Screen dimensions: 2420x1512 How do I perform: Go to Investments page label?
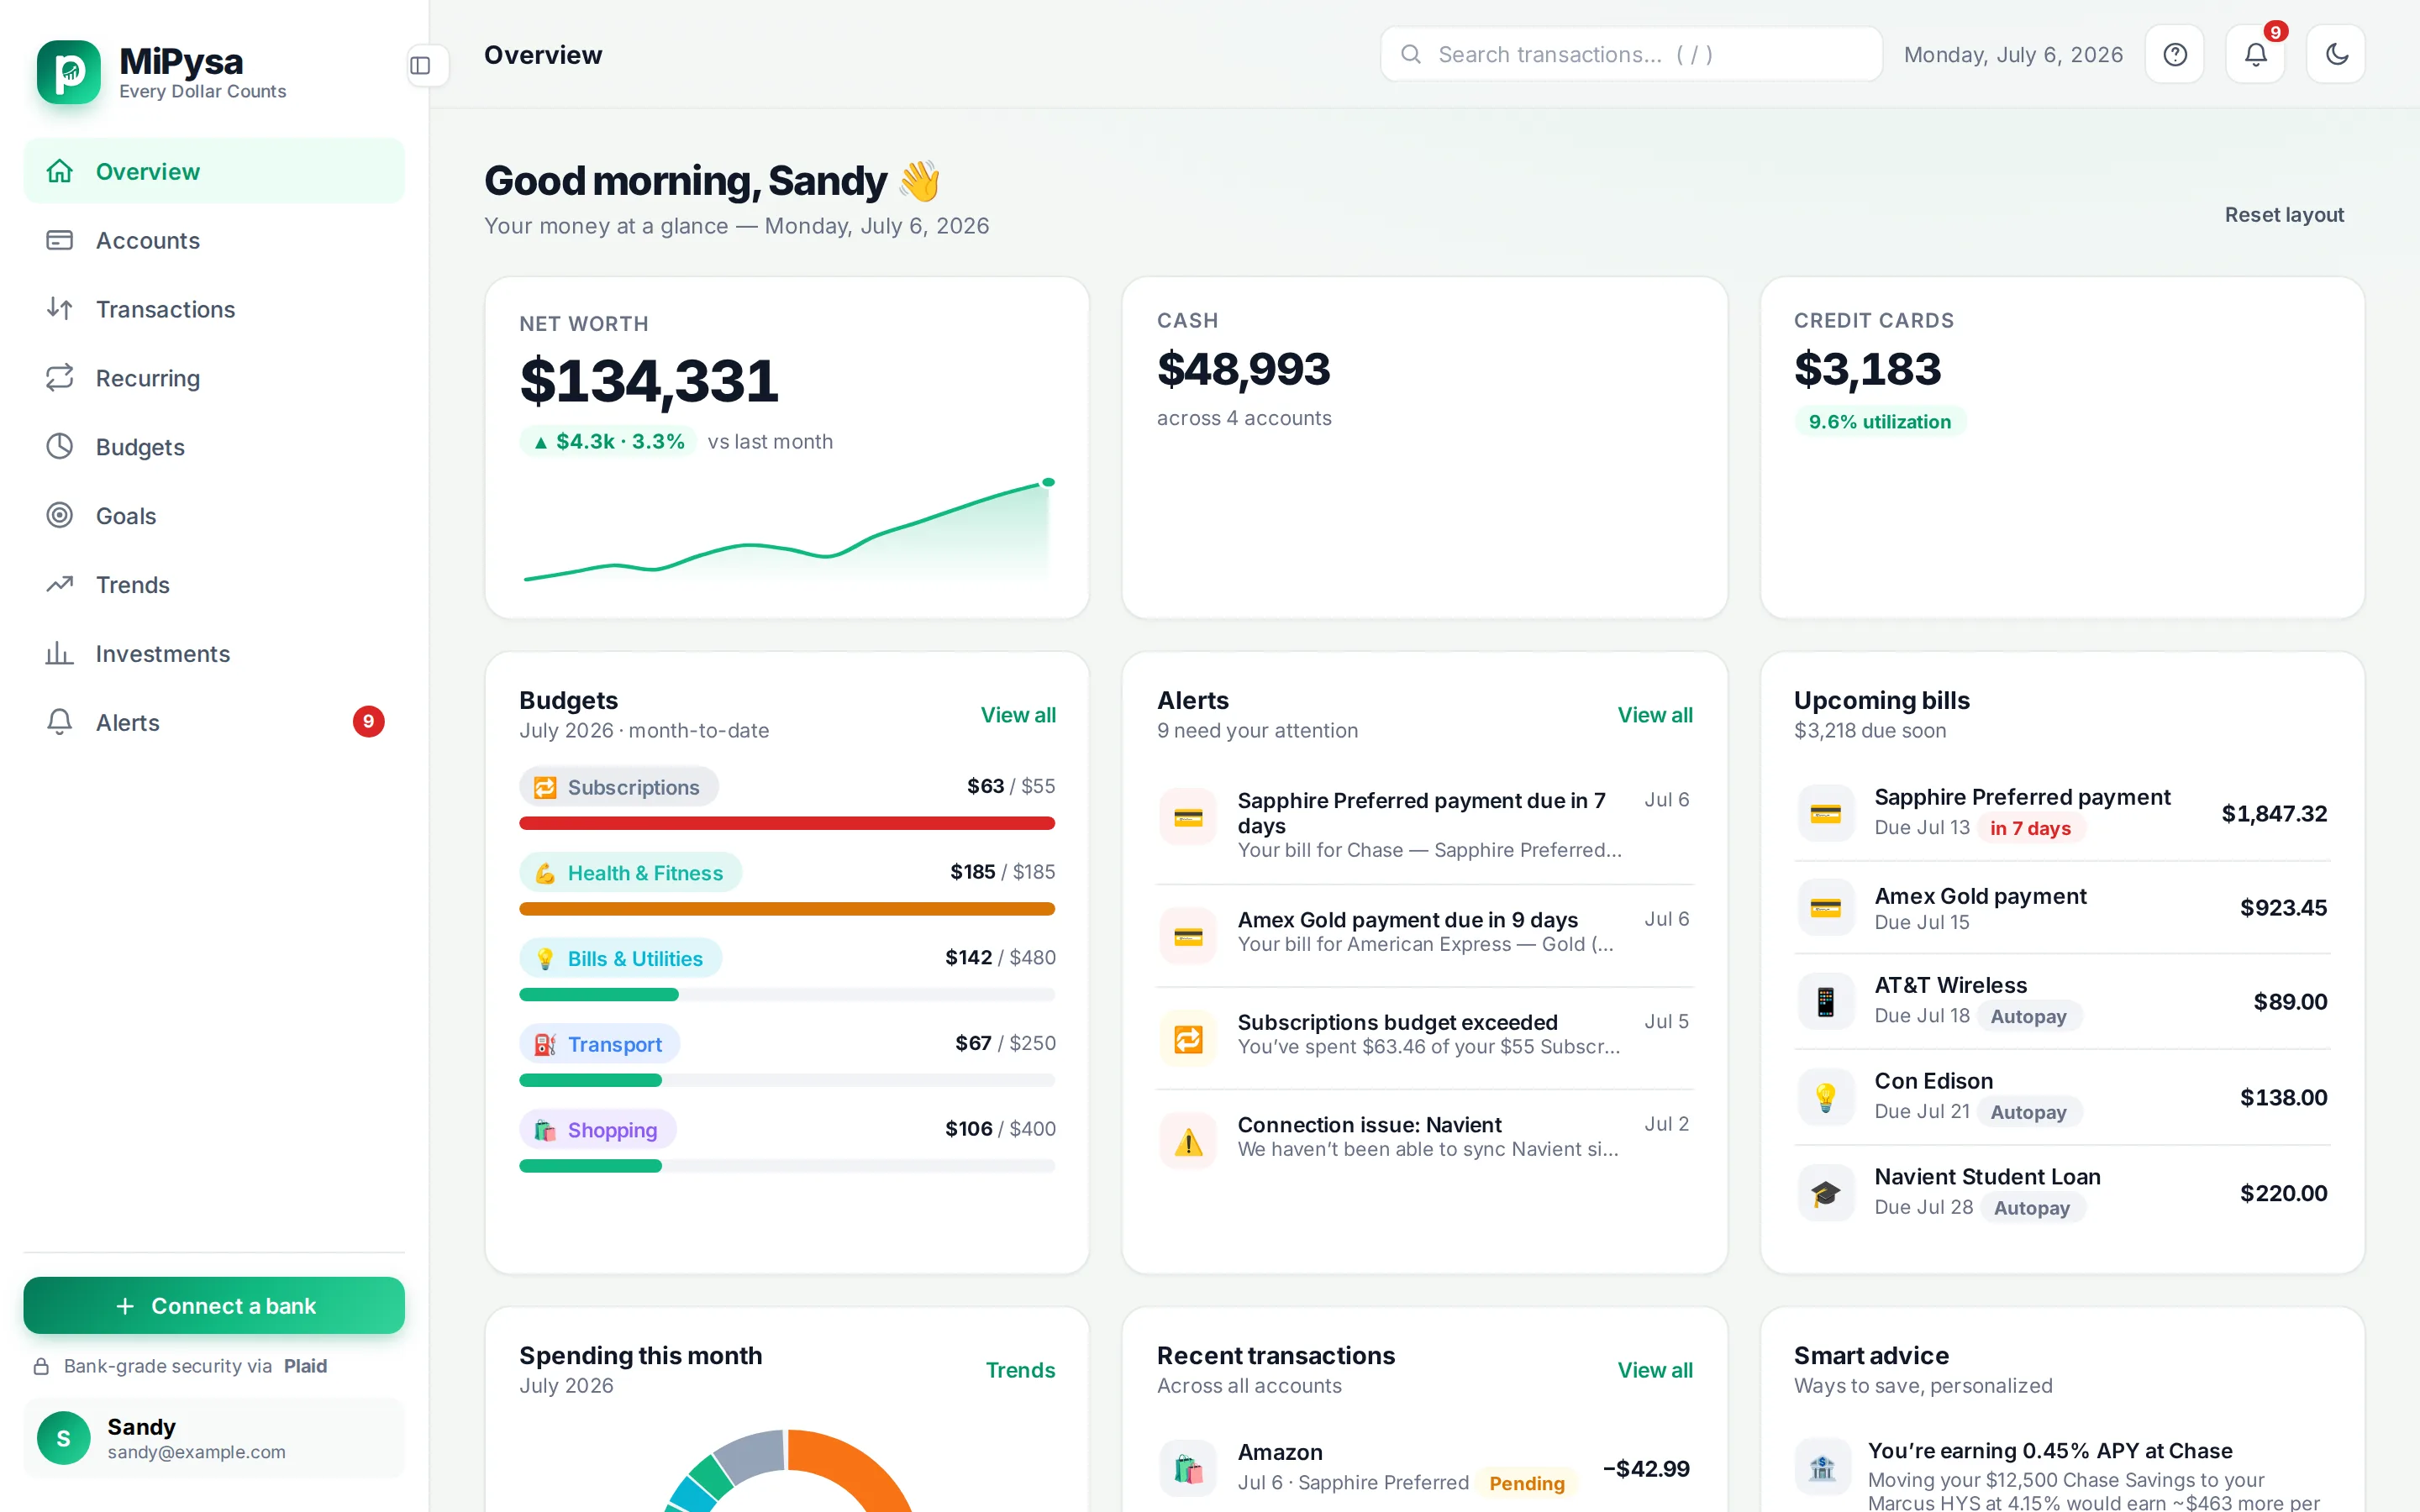coord(163,653)
